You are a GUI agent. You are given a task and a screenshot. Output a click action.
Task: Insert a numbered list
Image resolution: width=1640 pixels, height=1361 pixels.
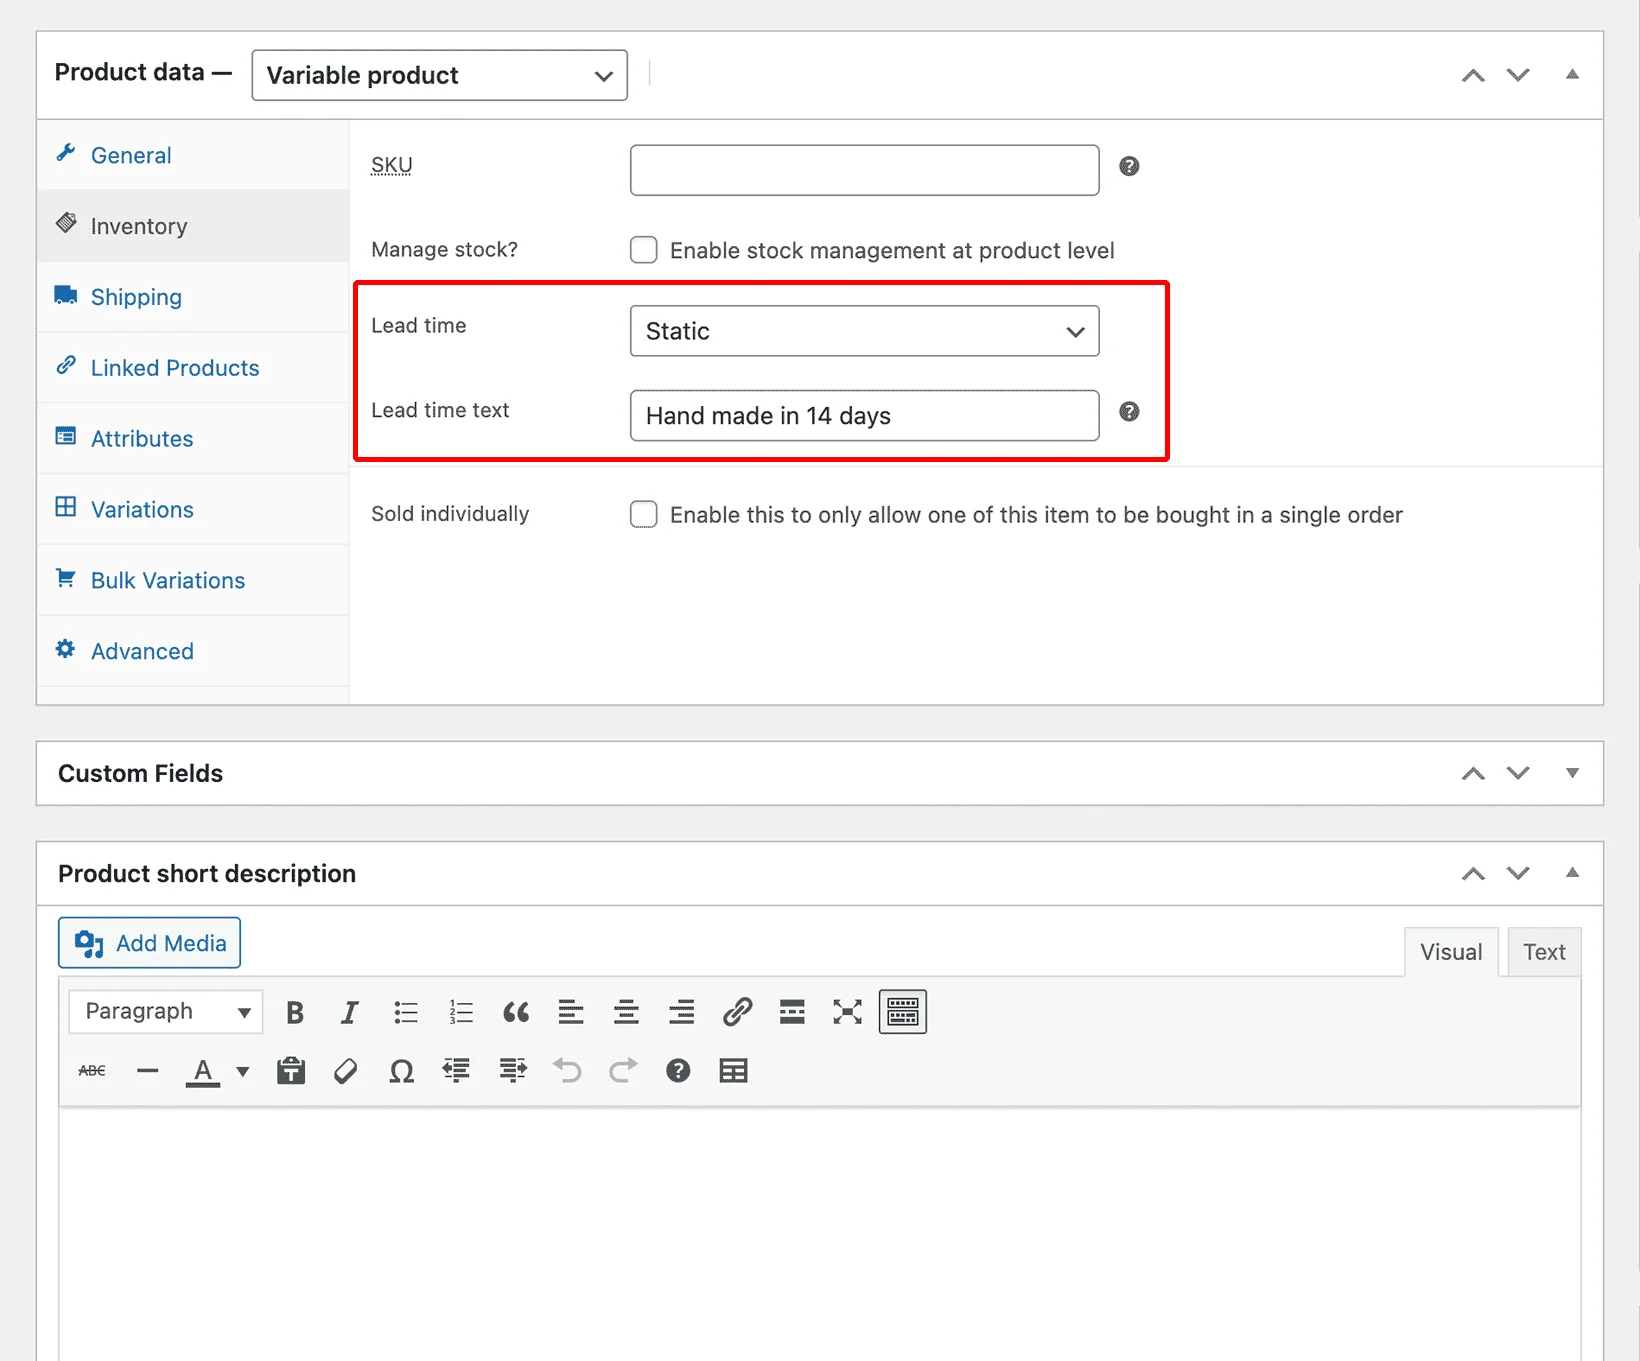(x=461, y=1012)
